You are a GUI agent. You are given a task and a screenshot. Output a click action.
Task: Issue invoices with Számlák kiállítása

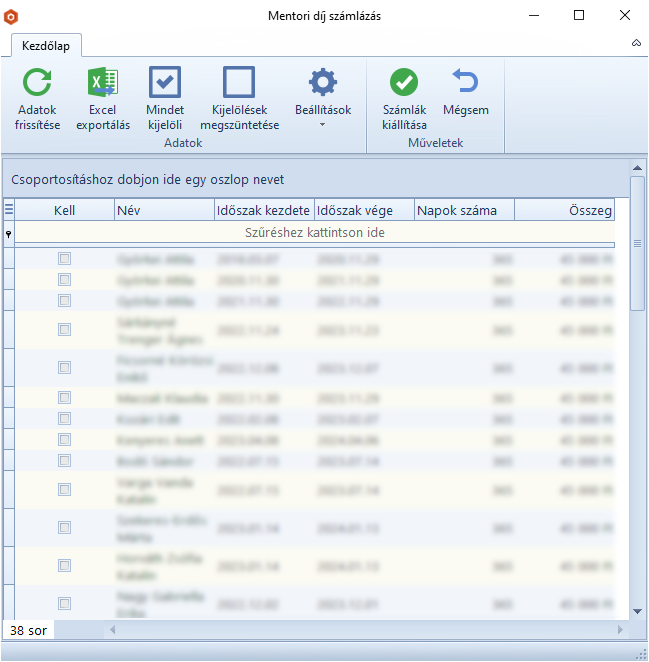pos(404,82)
